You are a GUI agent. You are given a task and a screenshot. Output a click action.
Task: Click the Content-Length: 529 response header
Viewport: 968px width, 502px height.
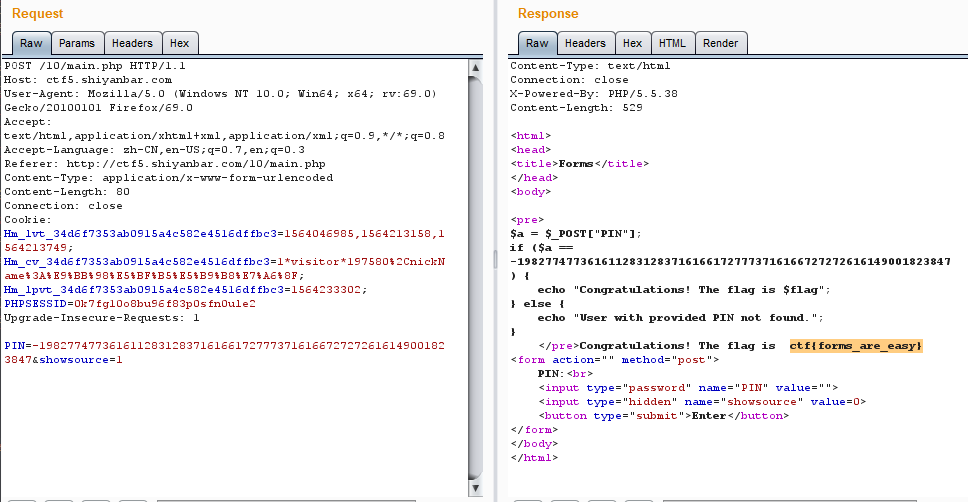pyautogui.click(x=576, y=107)
